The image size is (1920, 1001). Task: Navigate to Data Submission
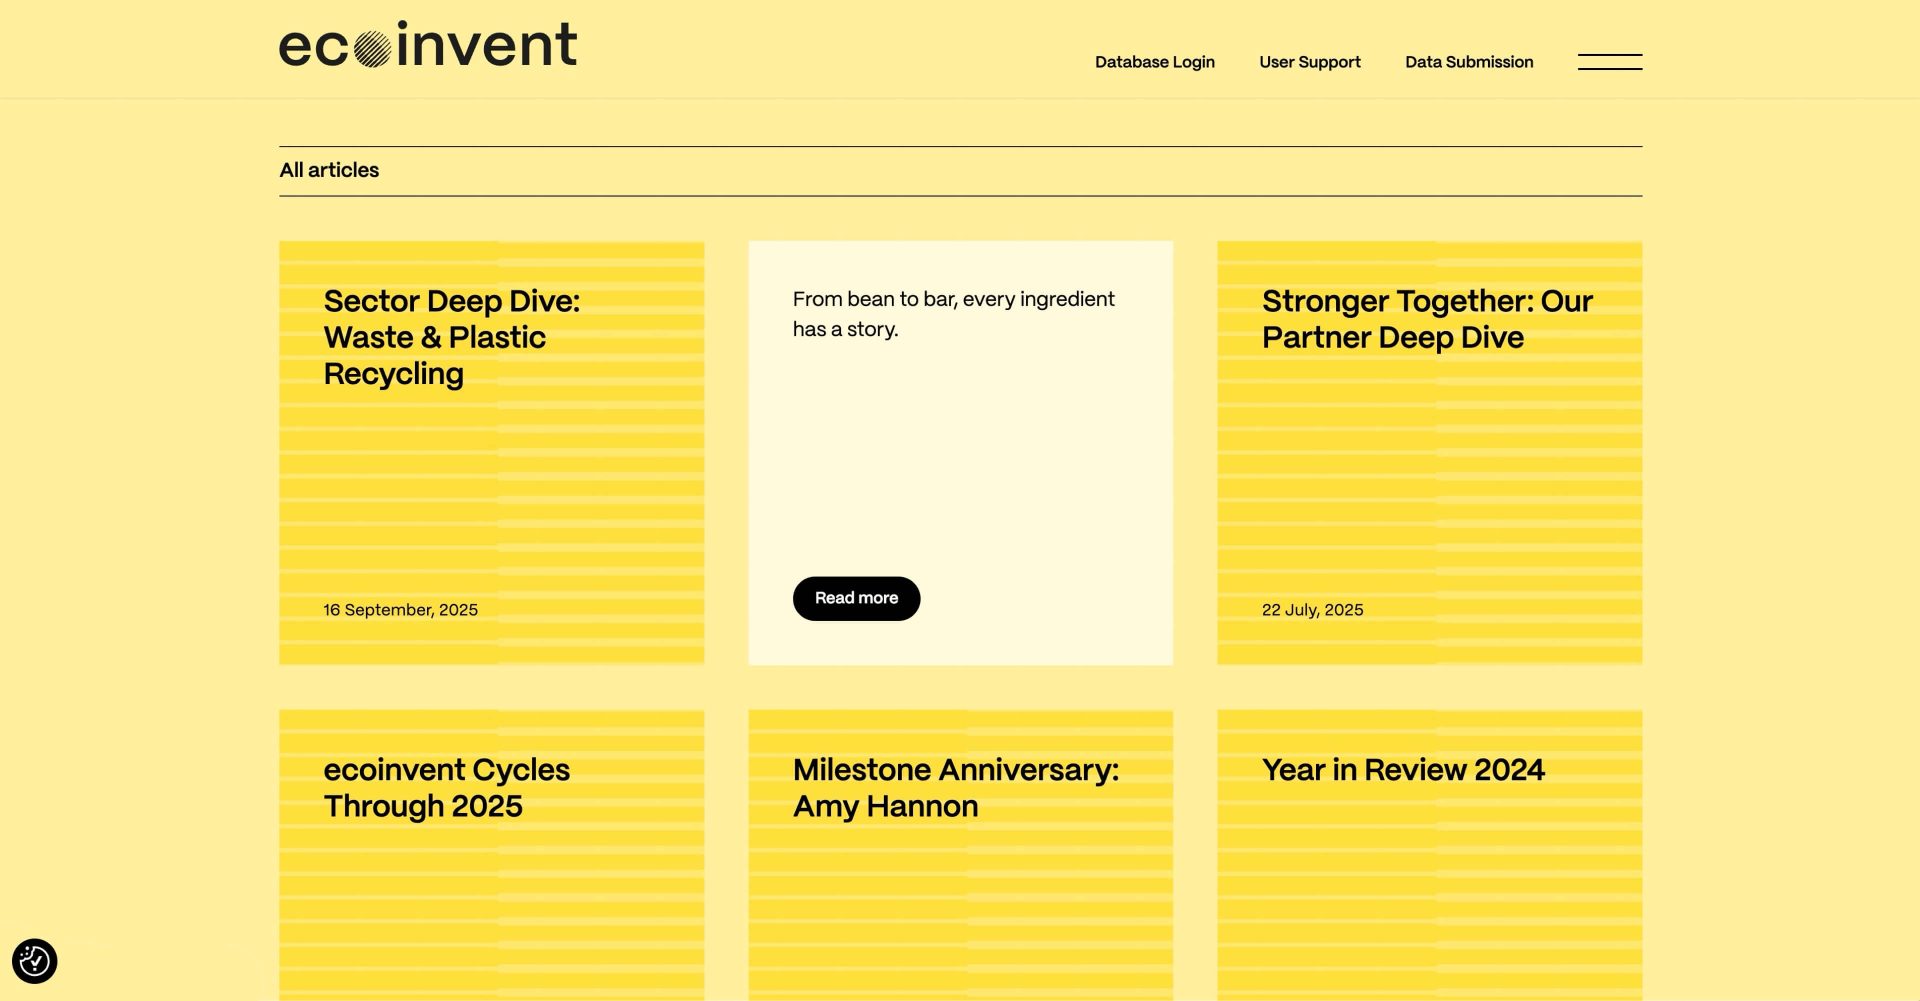tap(1468, 62)
